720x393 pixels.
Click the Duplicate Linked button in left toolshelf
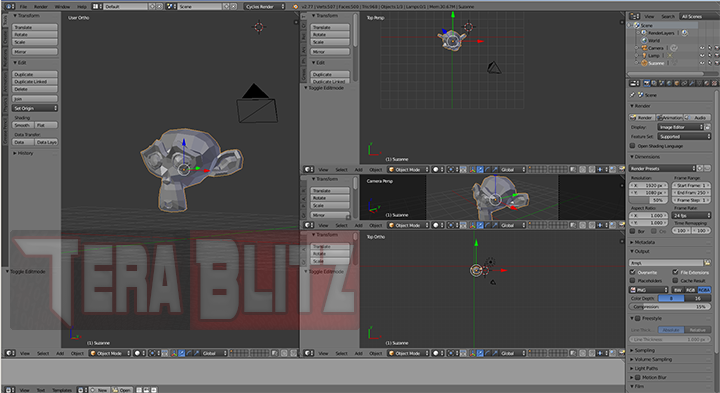tap(35, 81)
